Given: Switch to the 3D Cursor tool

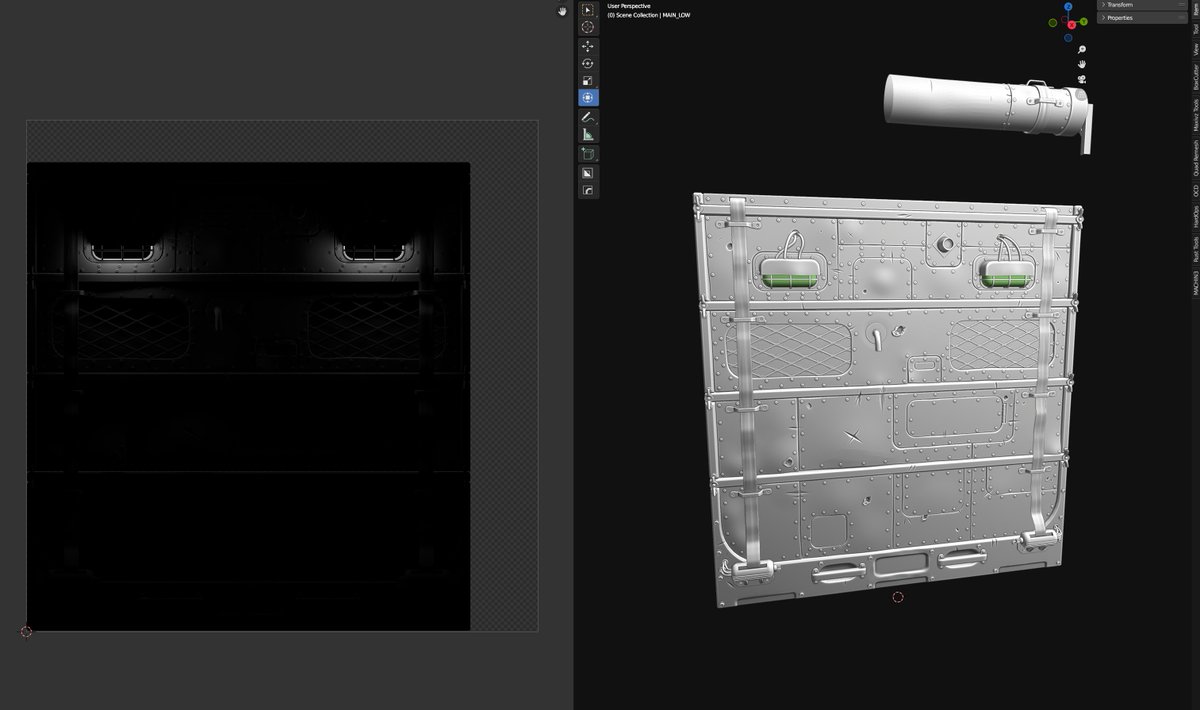Looking at the screenshot, I should click(588, 25).
